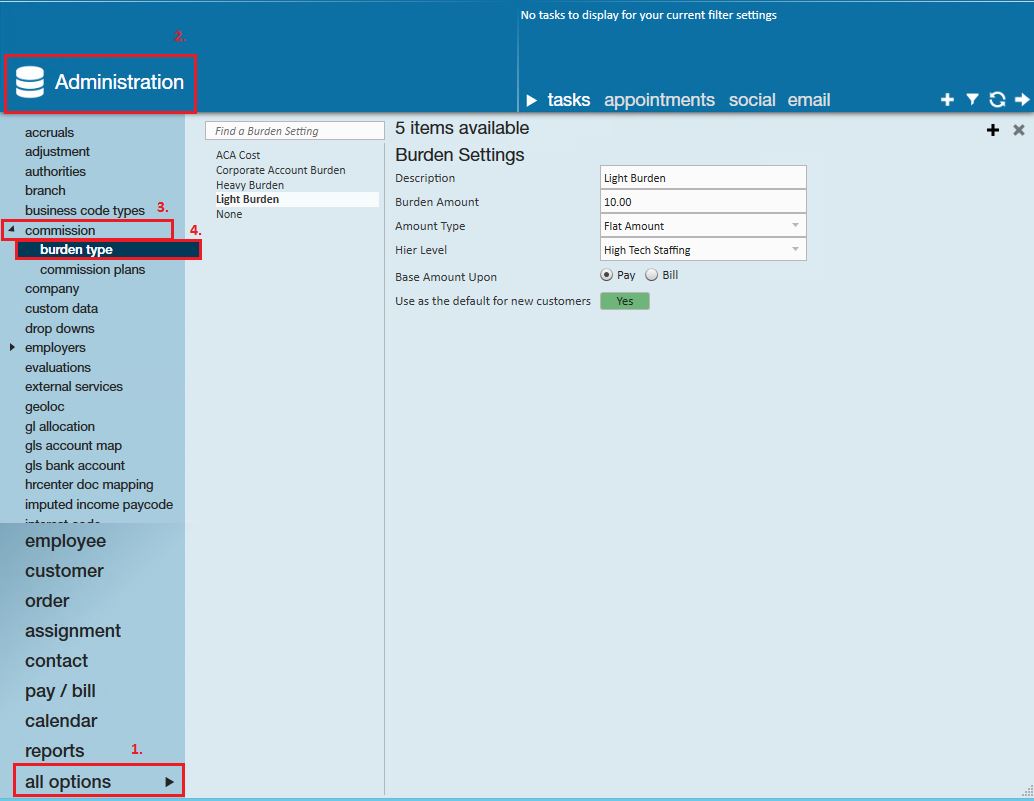Select the Pay radio button
This screenshot has height=801, width=1034.
(606, 275)
